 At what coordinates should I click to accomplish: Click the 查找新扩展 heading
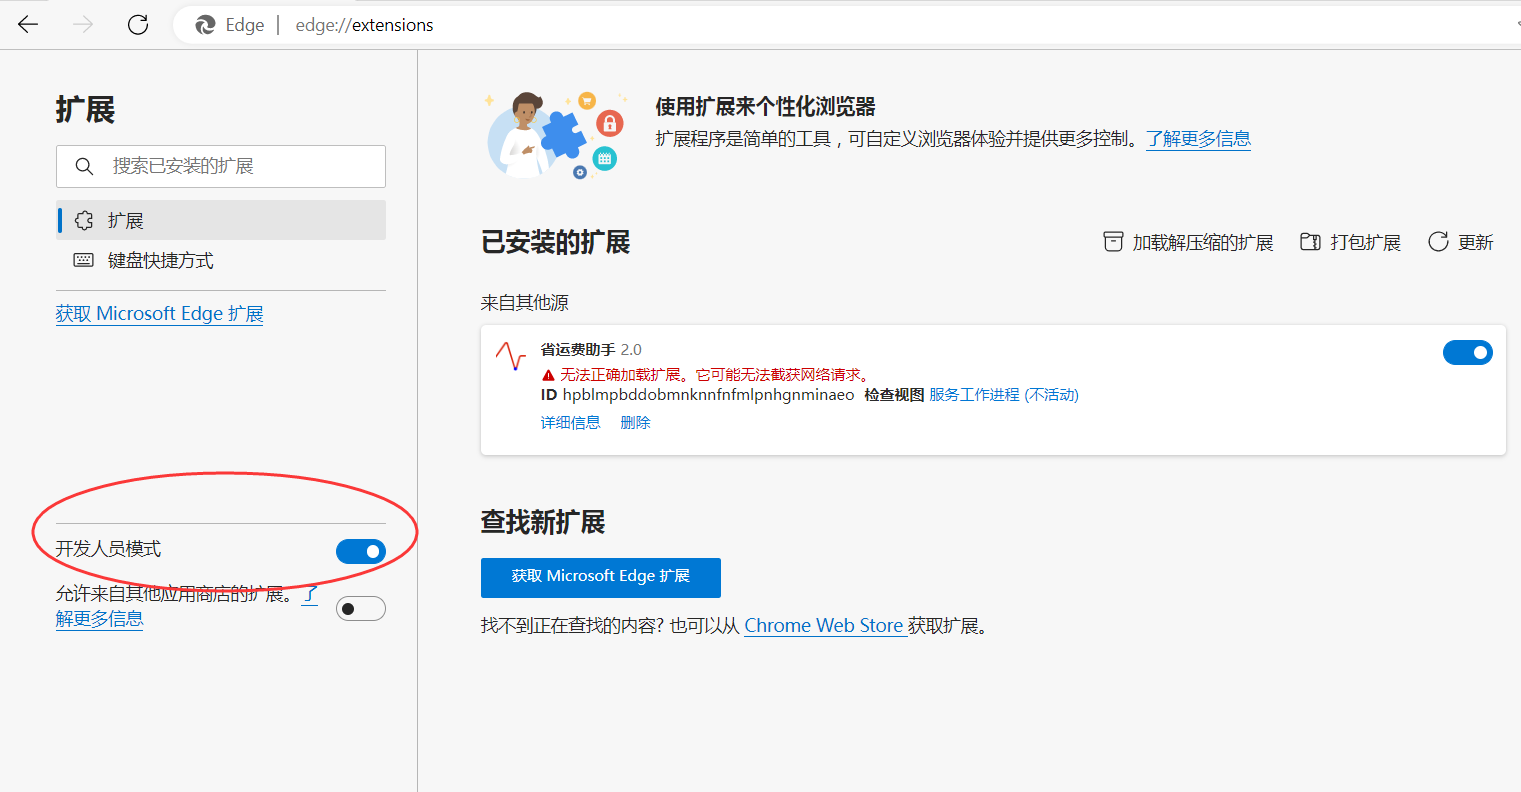tap(543, 522)
